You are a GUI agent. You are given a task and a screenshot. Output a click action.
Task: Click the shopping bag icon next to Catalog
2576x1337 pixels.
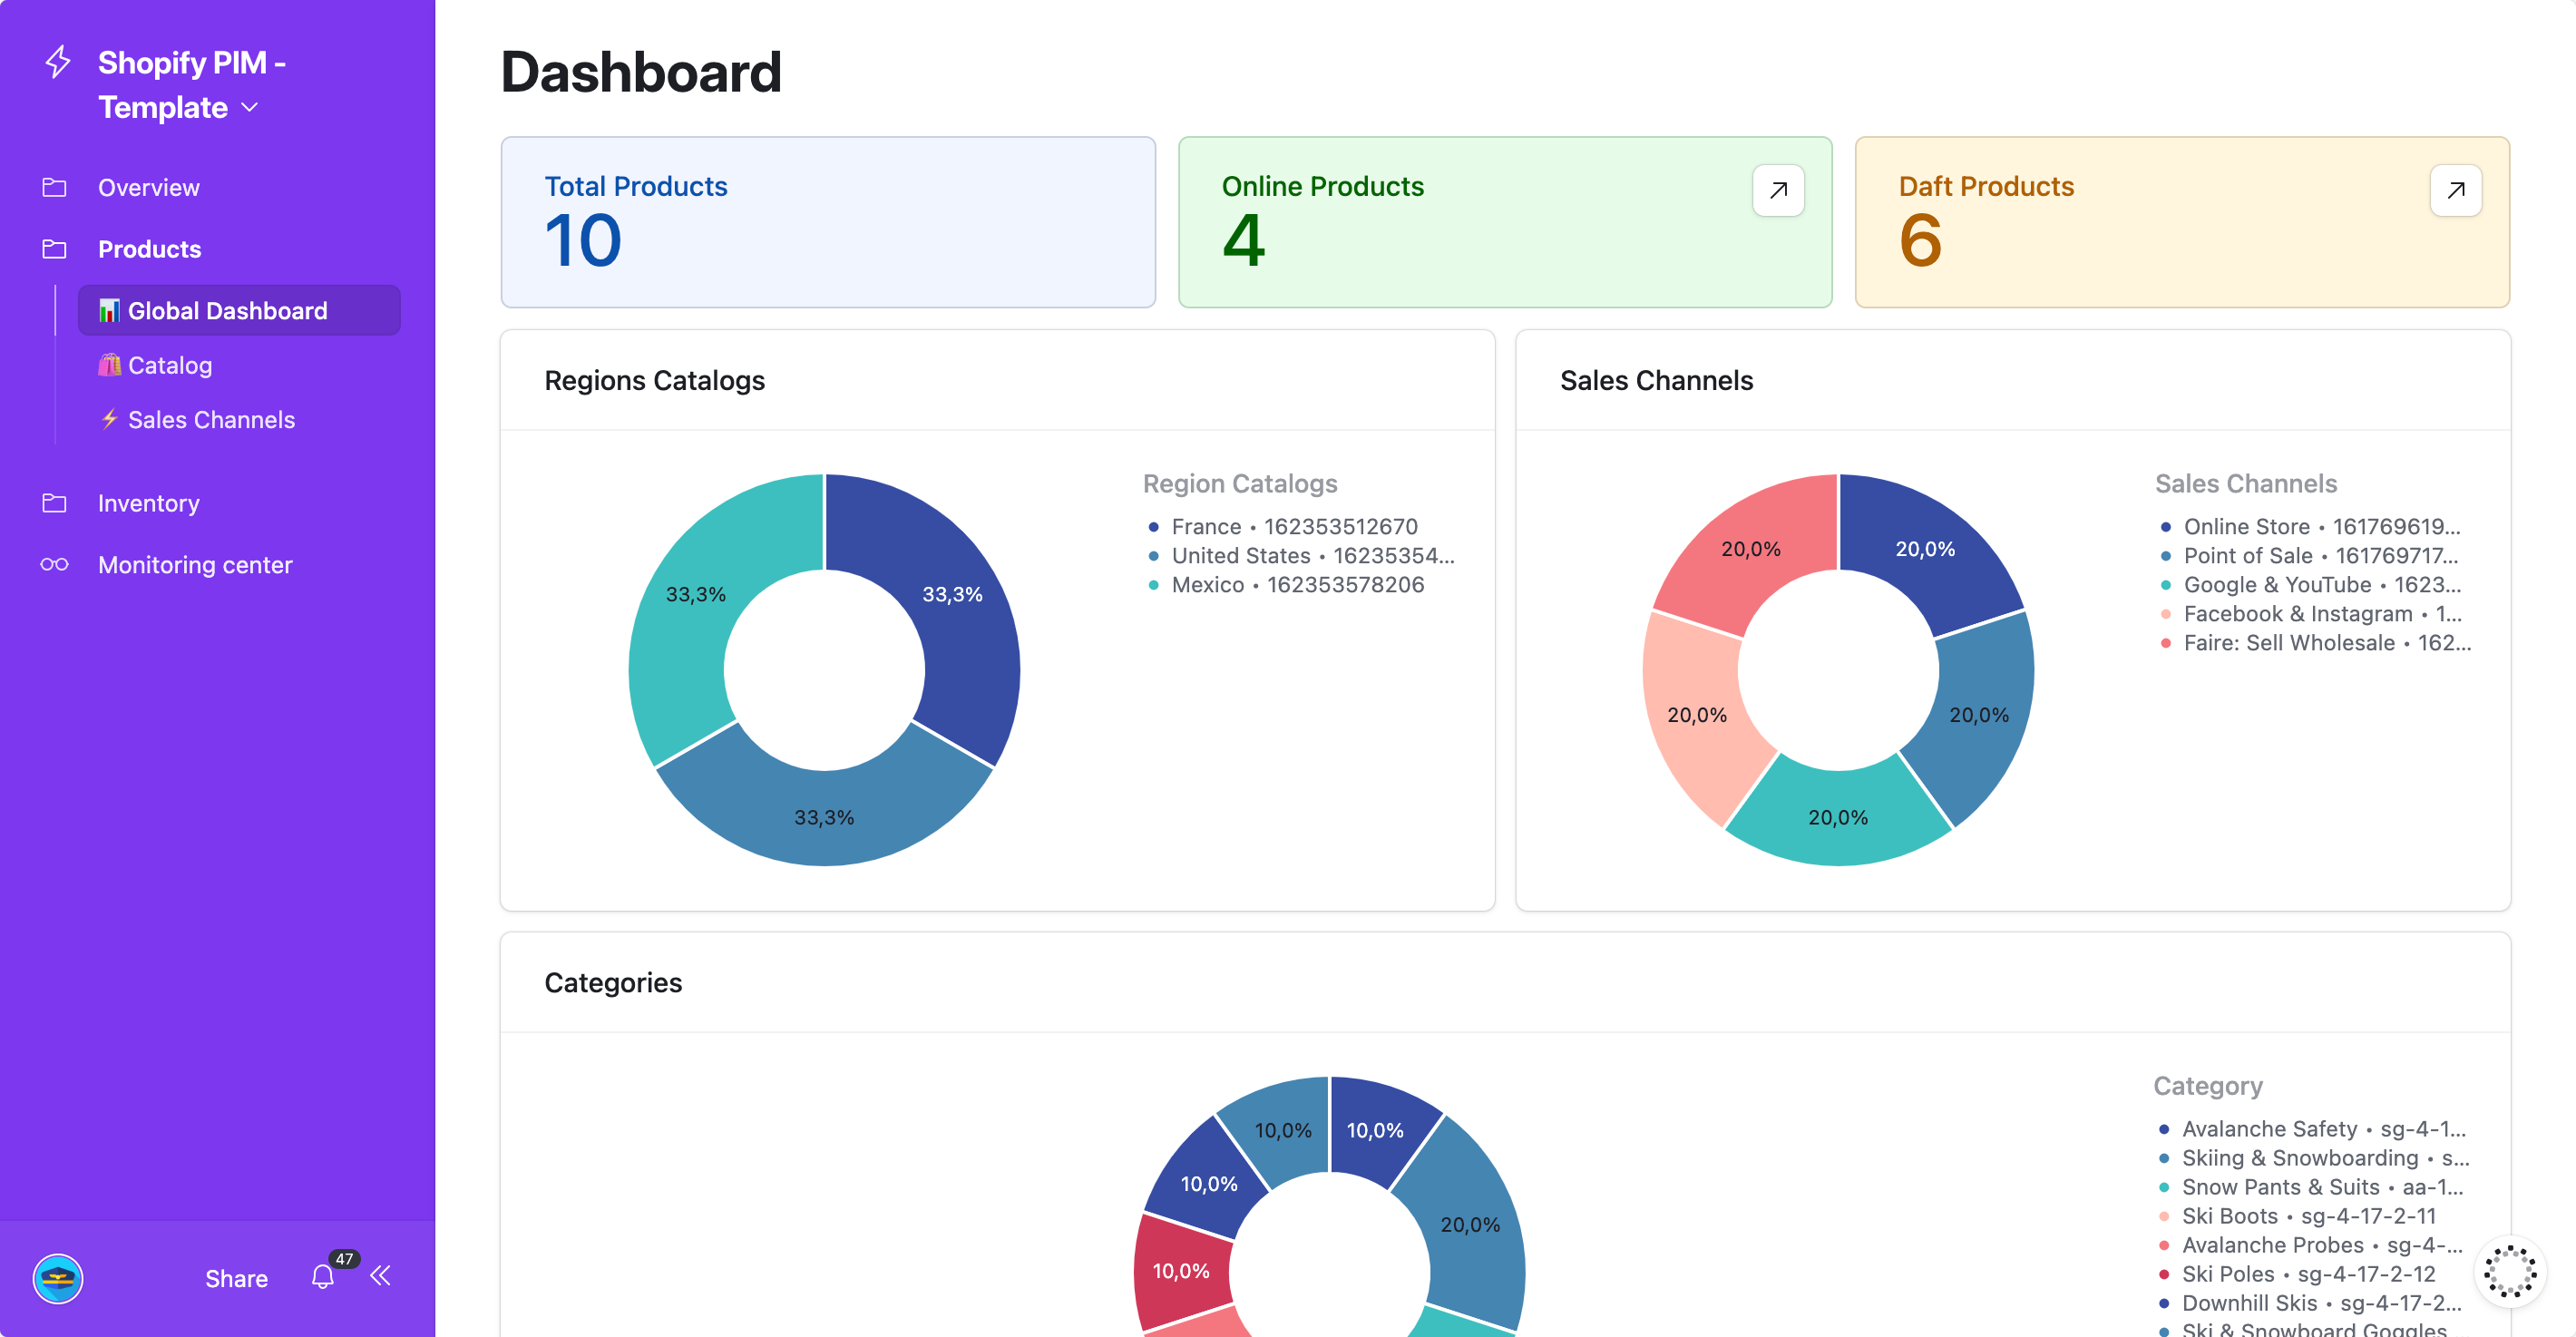click(111, 365)
